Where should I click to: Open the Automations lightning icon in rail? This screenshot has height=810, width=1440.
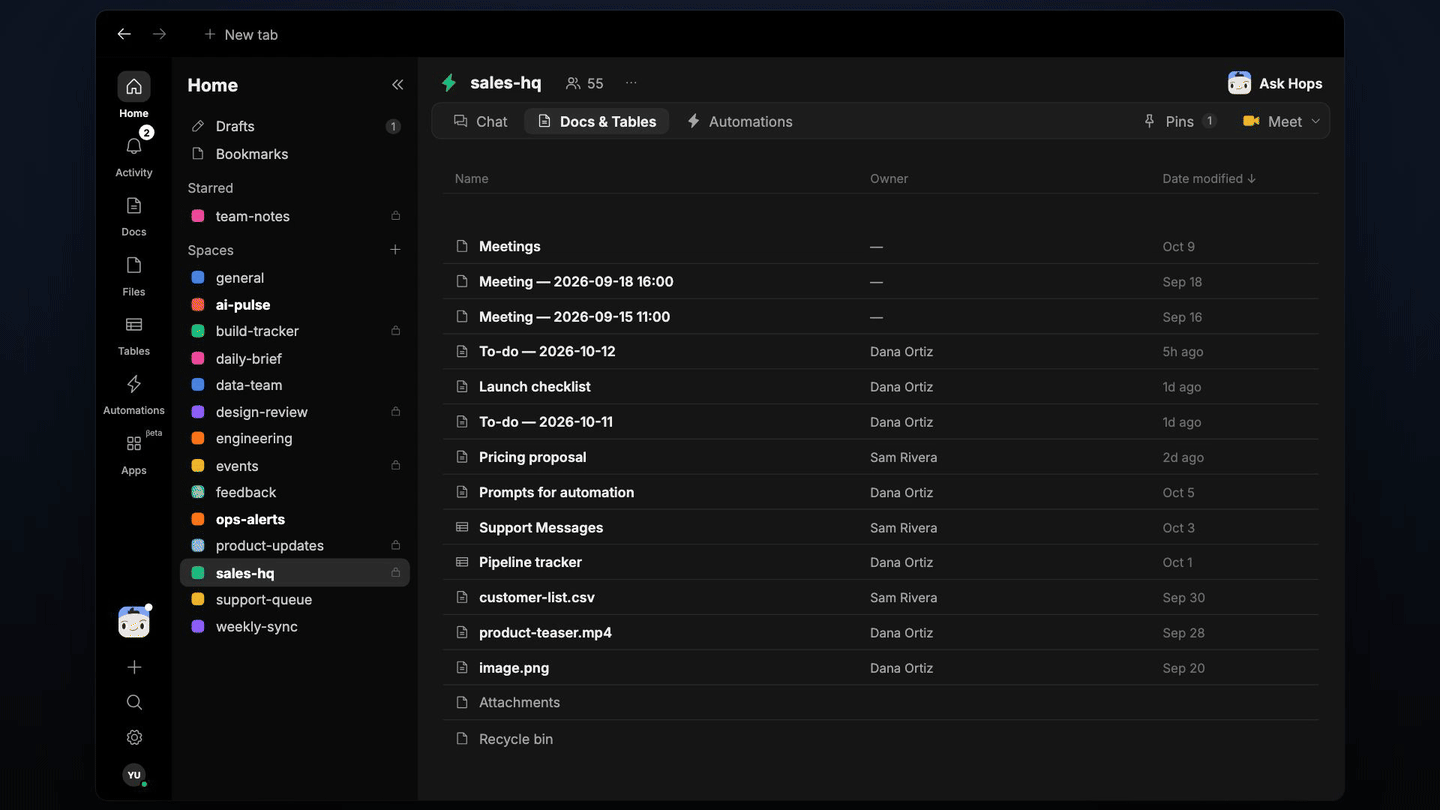pos(134,384)
